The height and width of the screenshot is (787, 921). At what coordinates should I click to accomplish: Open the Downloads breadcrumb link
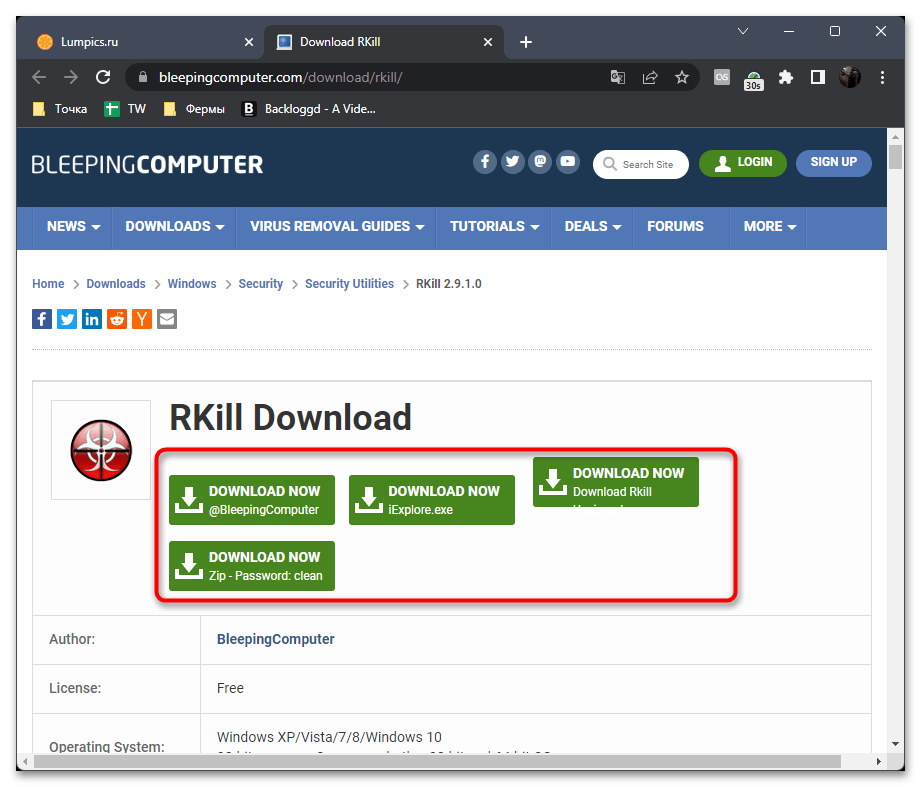(x=116, y=284)
